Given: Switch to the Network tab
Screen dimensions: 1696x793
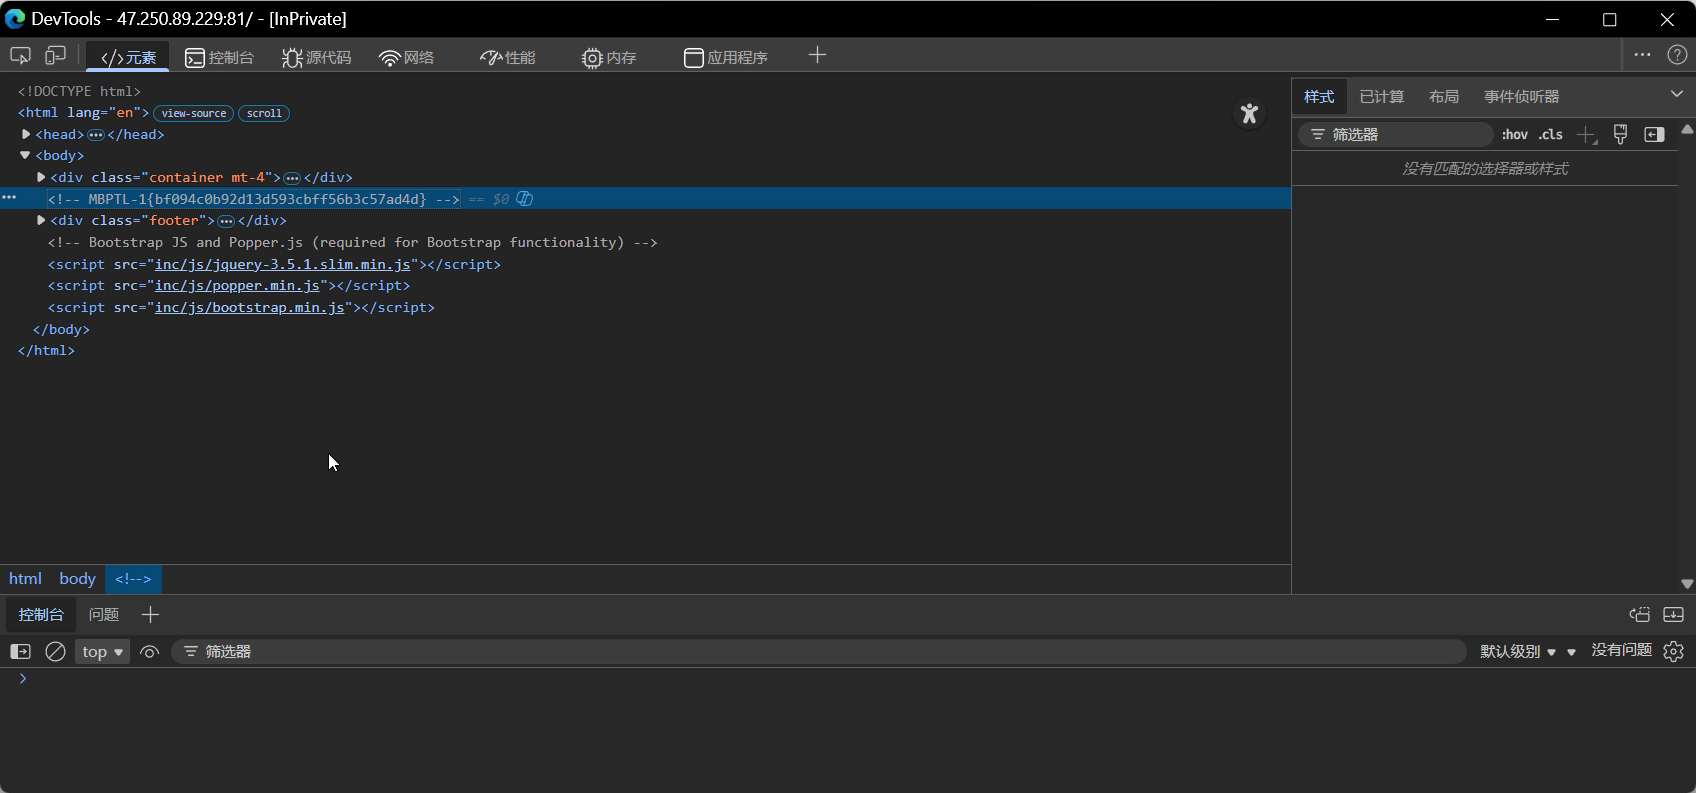Looking at the screenshot, I should pos(407,57).
